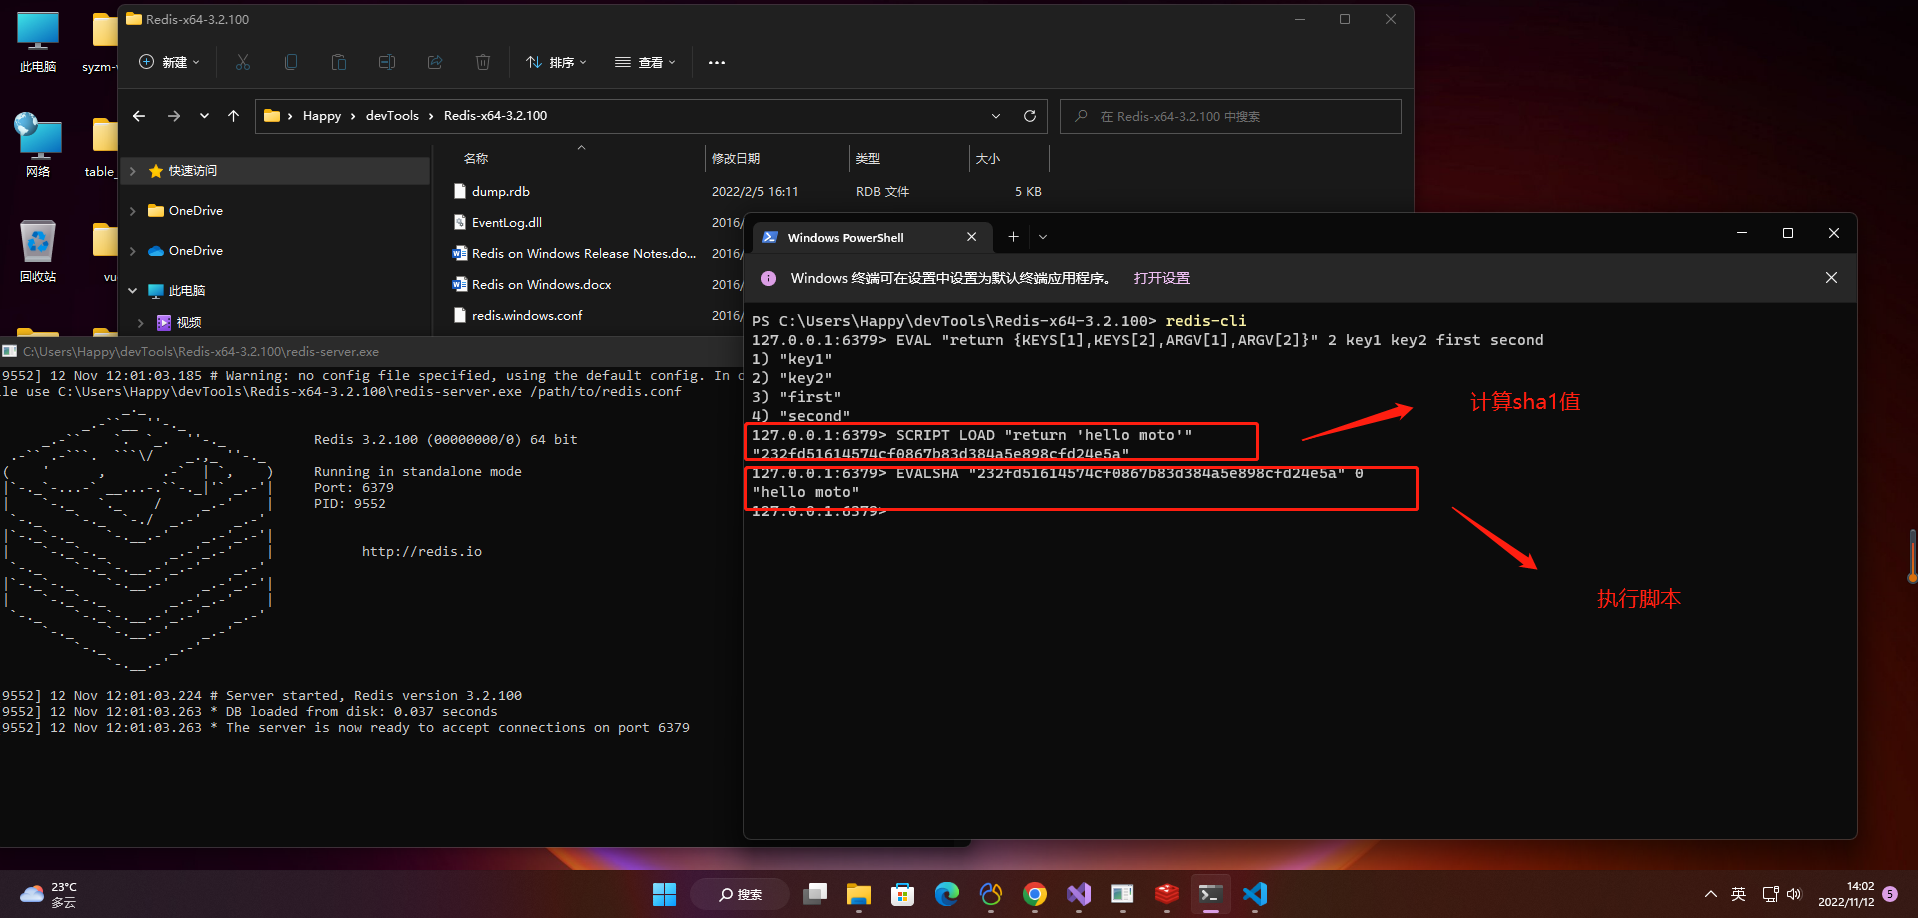Click the taskbar 搜索 search button
Image resolution: width=1918 pixels, height=918 pixels.
(x=740, y=894)
